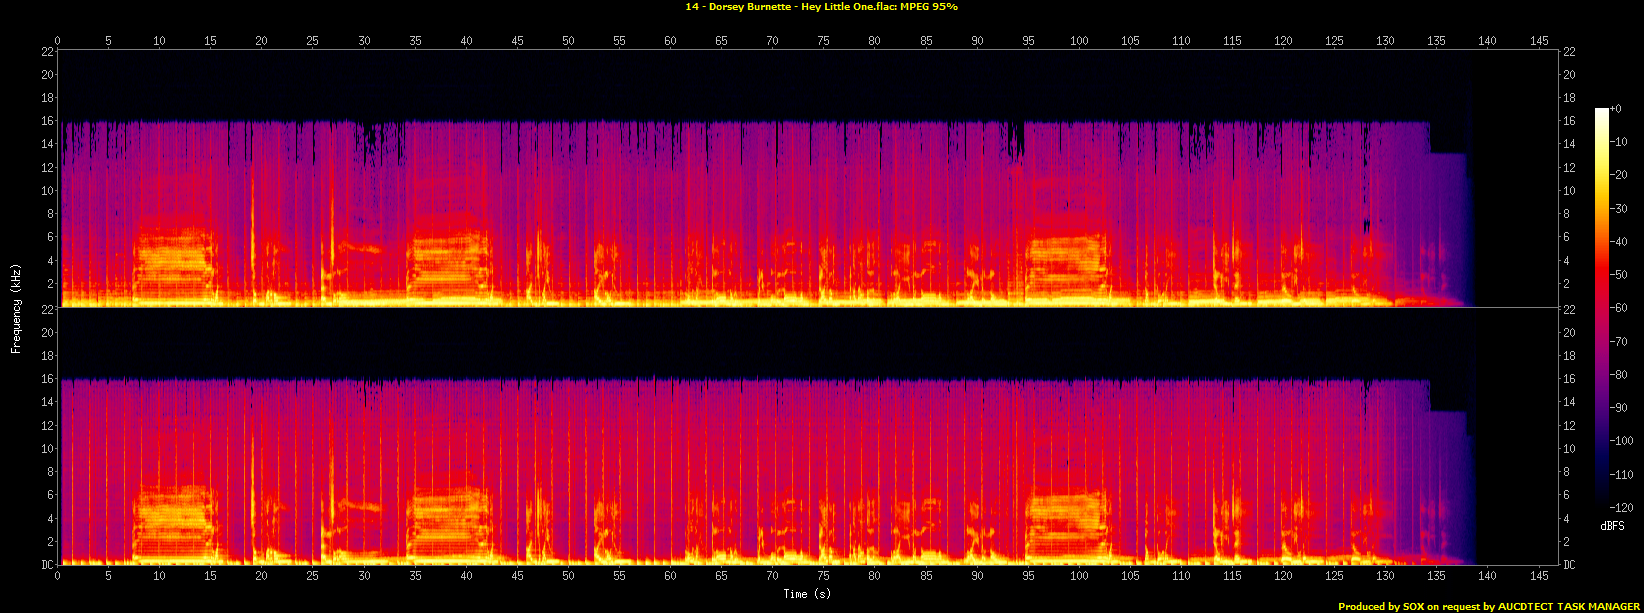This screenshot has width=1644, height=613.
Task: Click inside the lower channel spectrogram plot
Action: tap(808, 437)
